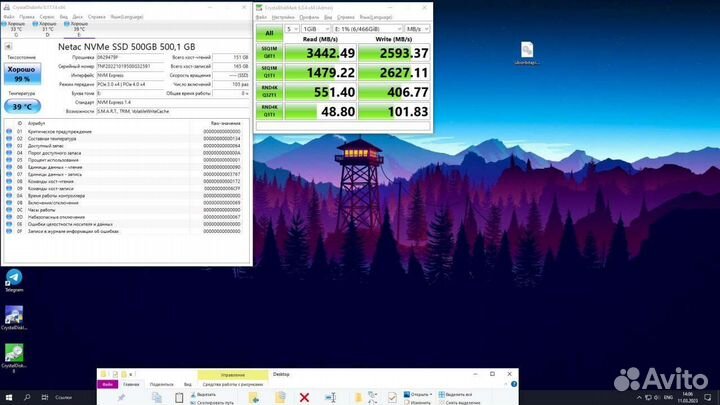Start the SEQ1M Q1T1 benchmark test
This screenshot has height=405, width=720.
pos(269,72)
